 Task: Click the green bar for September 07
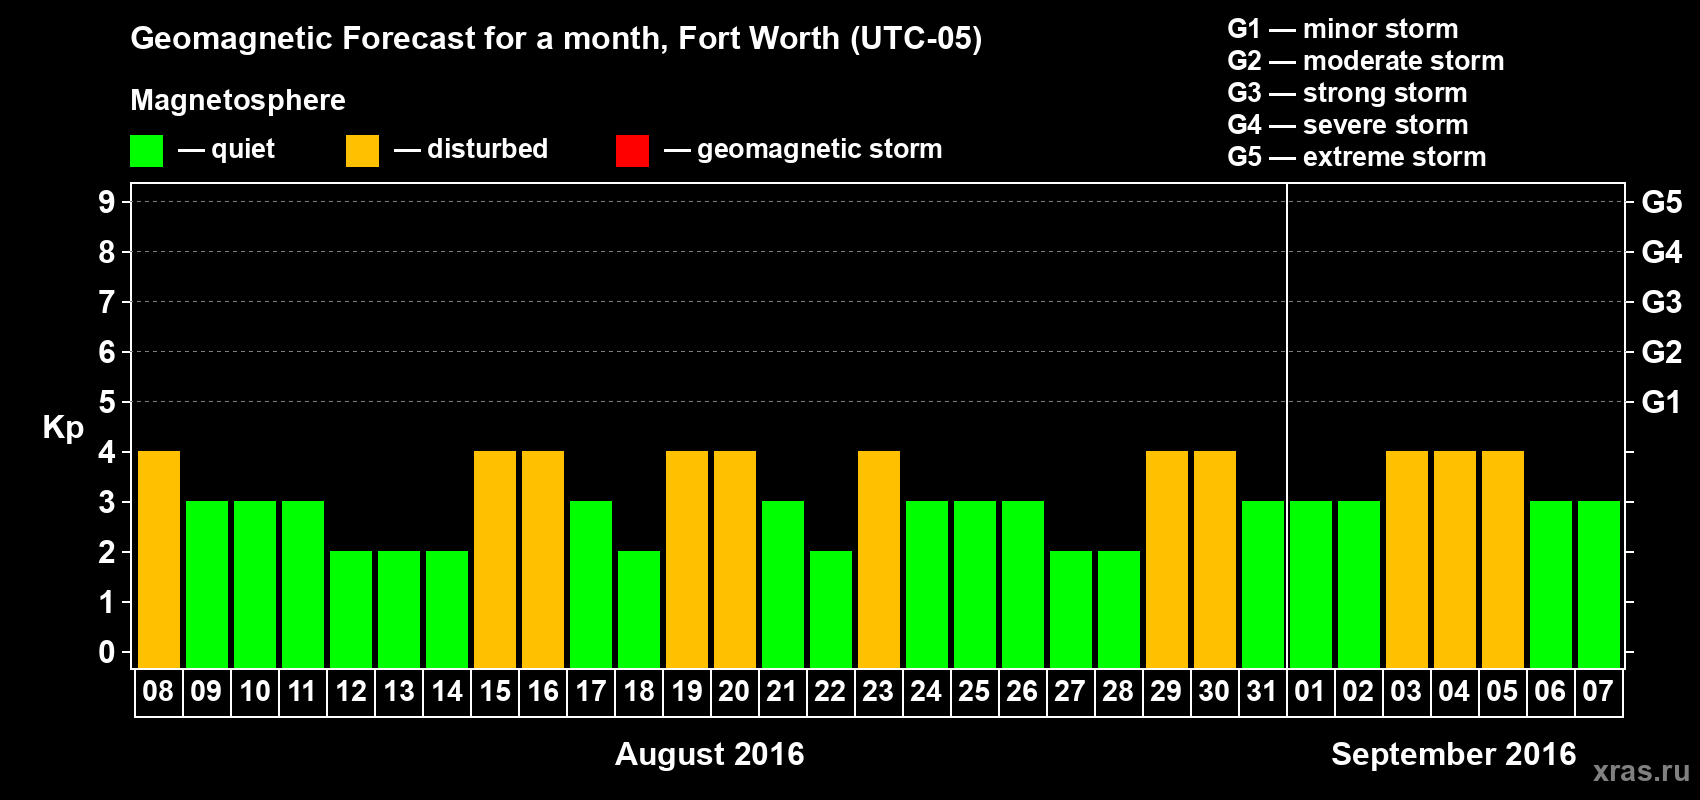tap(1599, 584)
